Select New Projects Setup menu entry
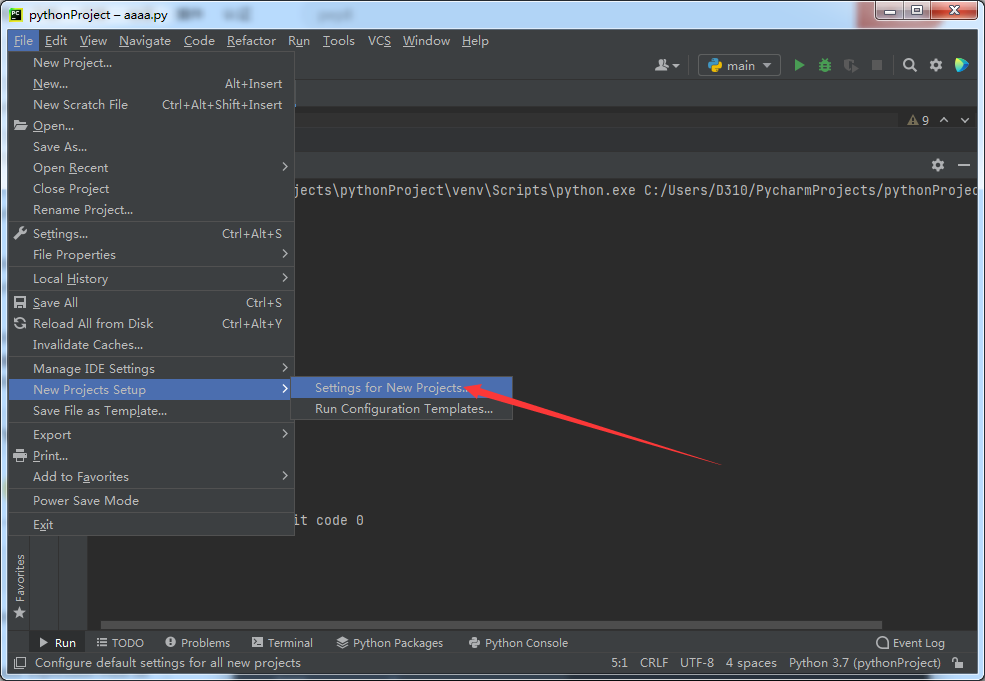Image resolution: width=985 pixels, height=681 pixels. (x=151, y=390)
